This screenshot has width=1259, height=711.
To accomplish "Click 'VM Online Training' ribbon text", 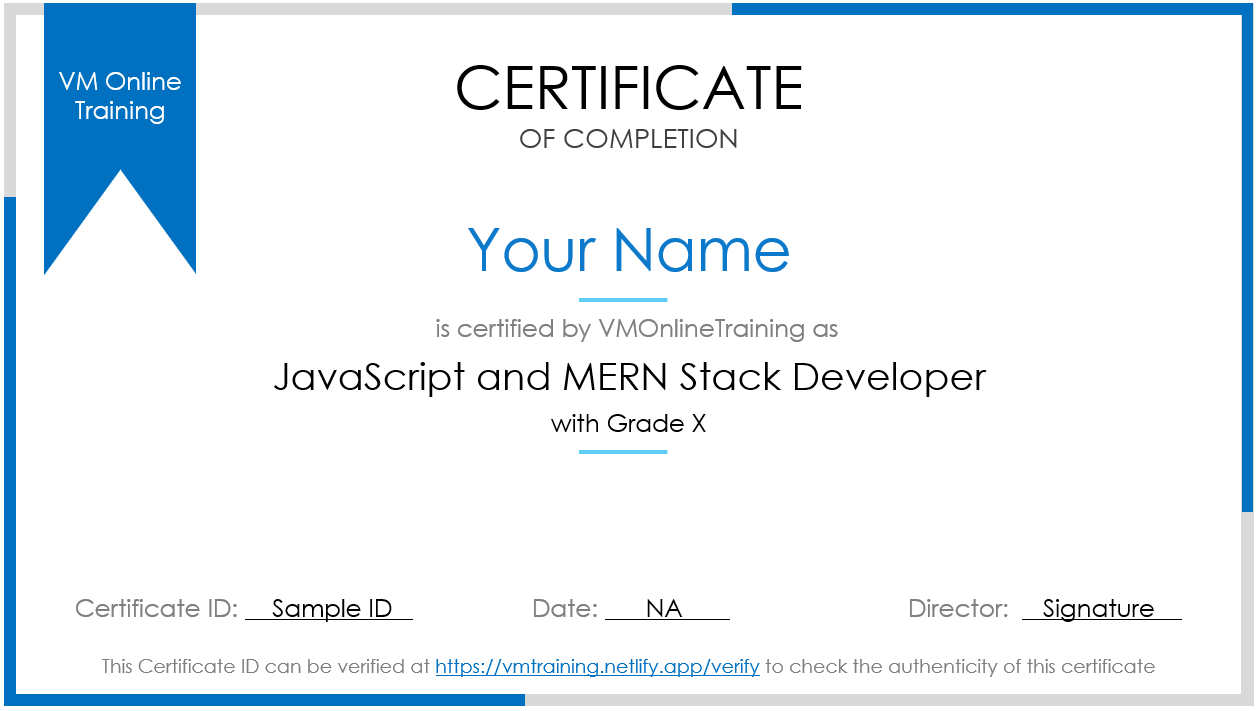I will tap(120, 96).
